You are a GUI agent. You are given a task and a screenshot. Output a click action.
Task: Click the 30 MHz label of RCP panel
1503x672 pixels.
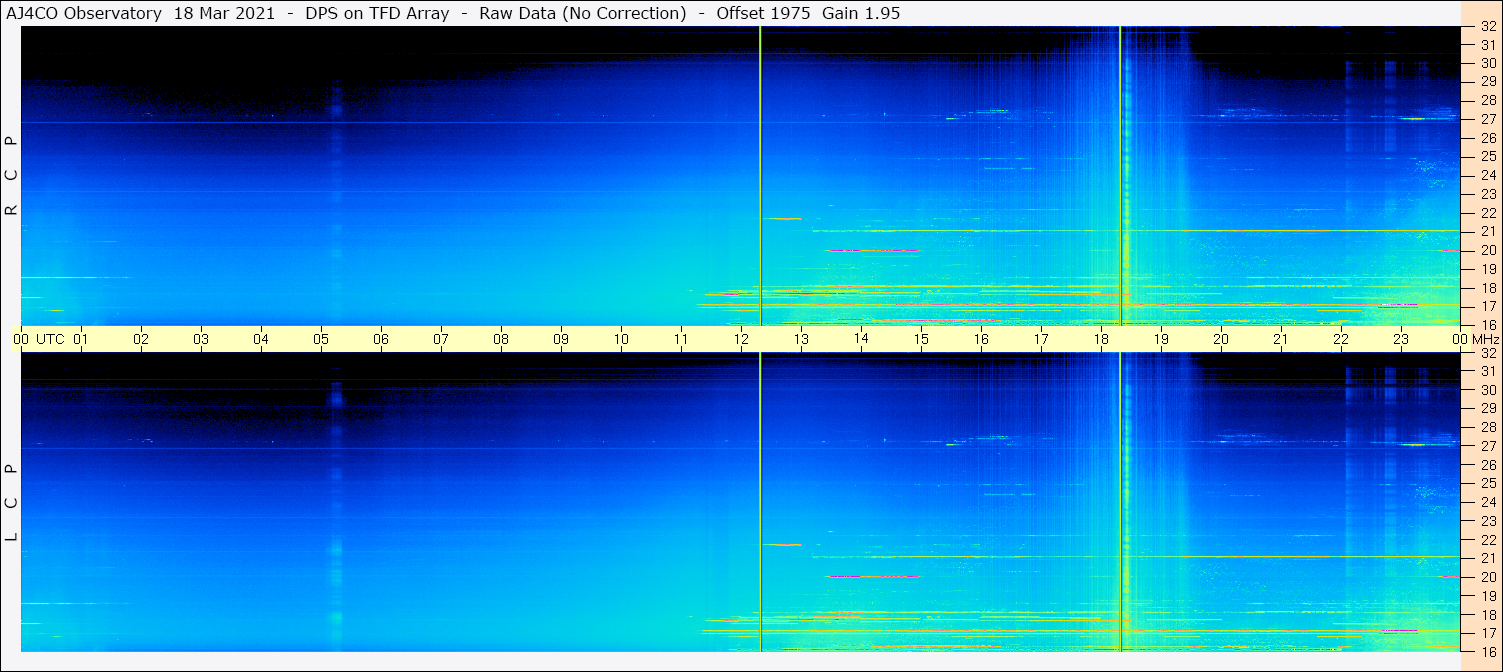[1487, 63]
